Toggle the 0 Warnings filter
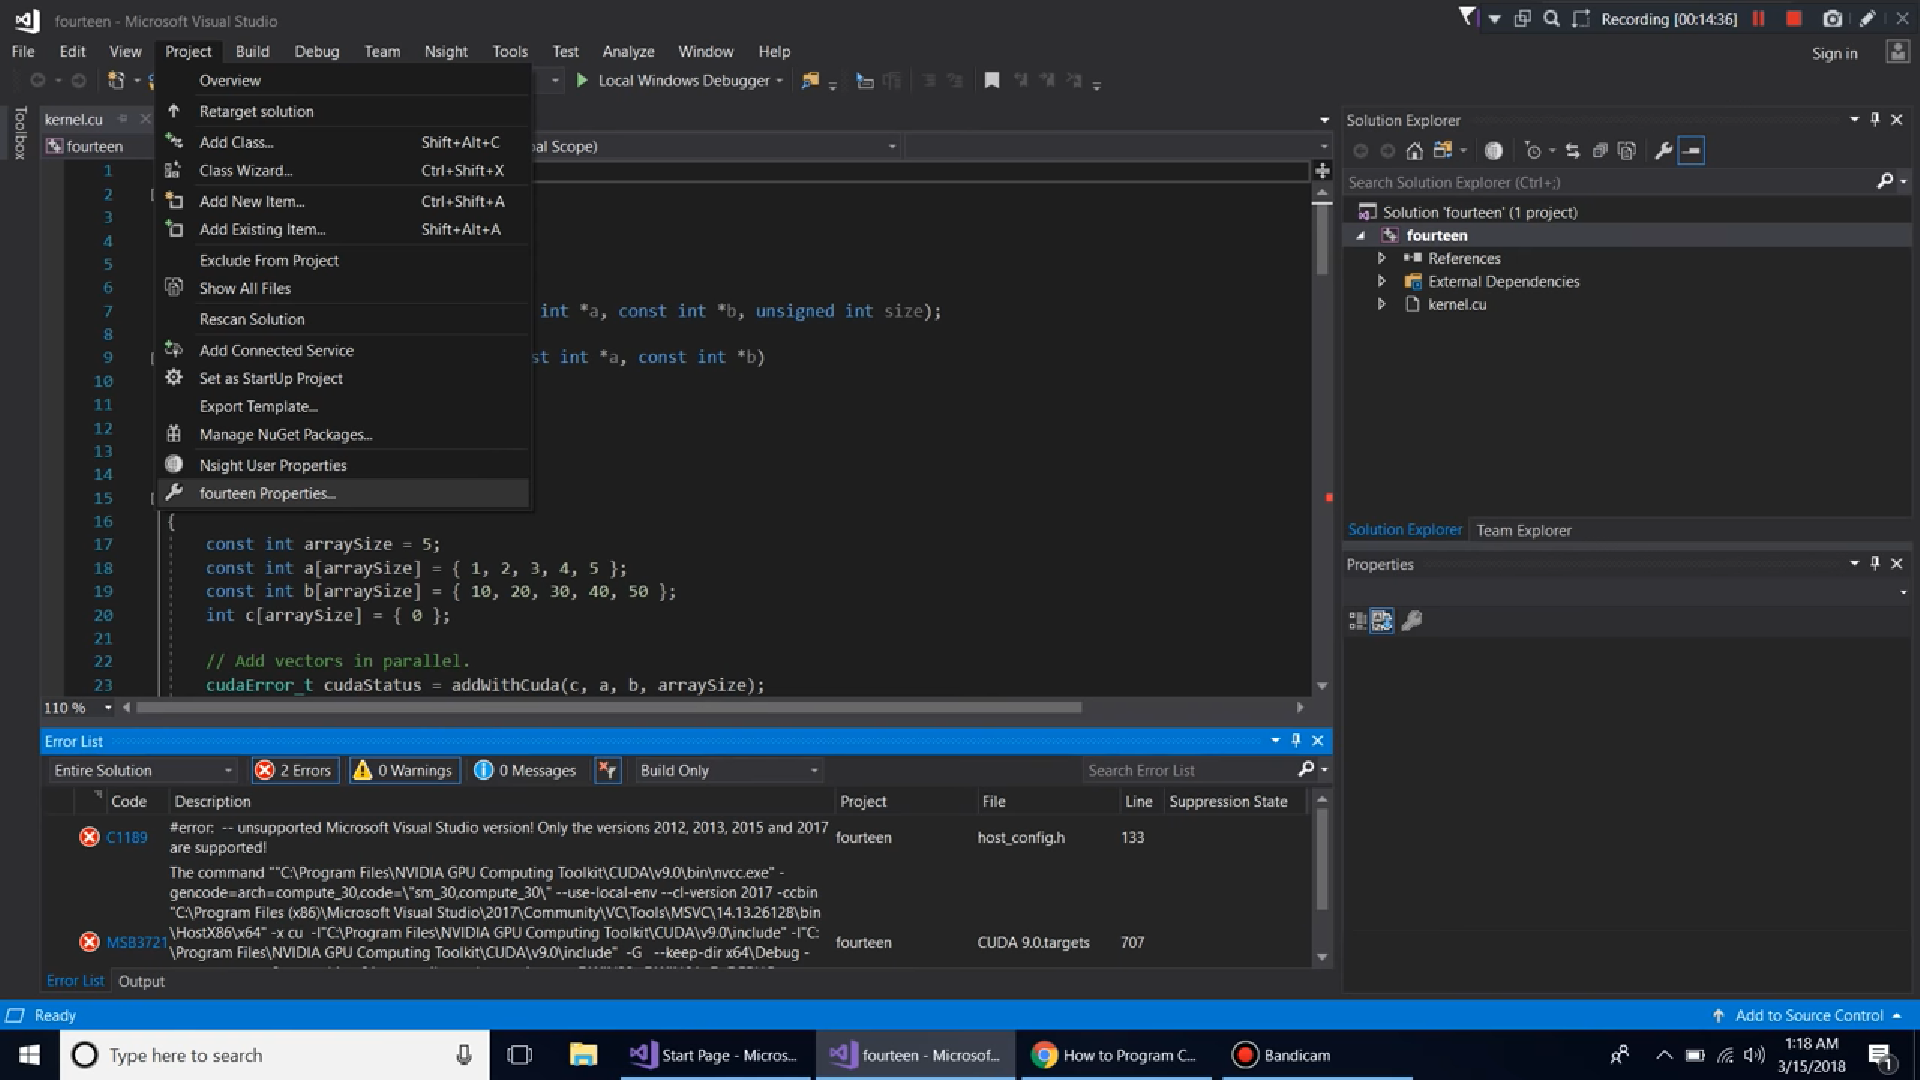 tap(404, 770)
